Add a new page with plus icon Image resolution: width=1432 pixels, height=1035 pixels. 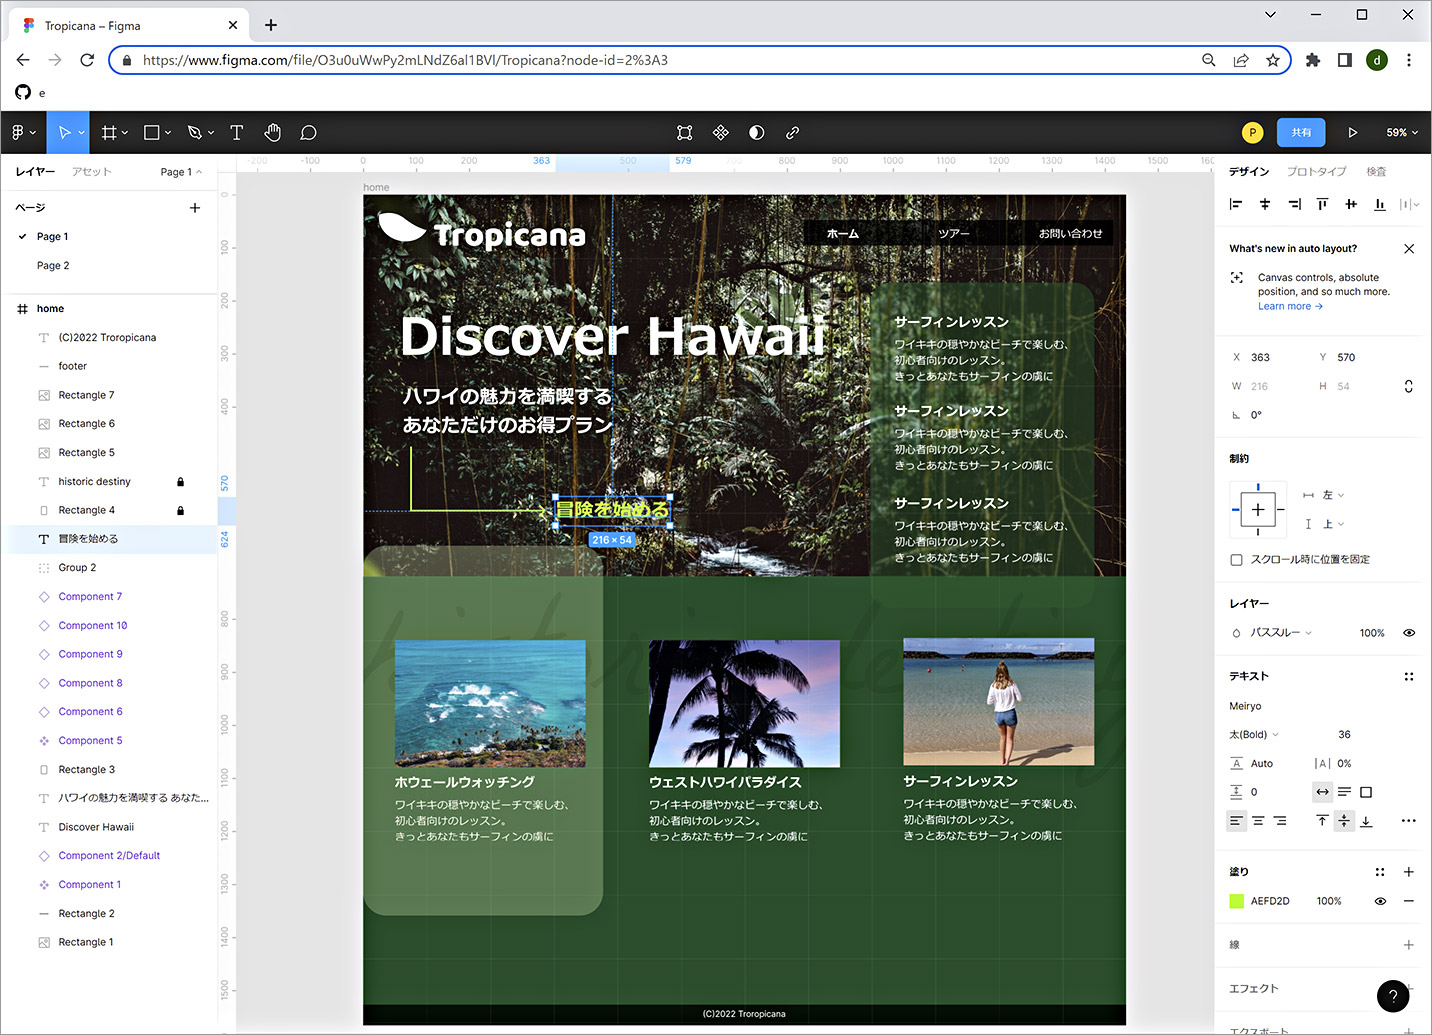[195, 208]
